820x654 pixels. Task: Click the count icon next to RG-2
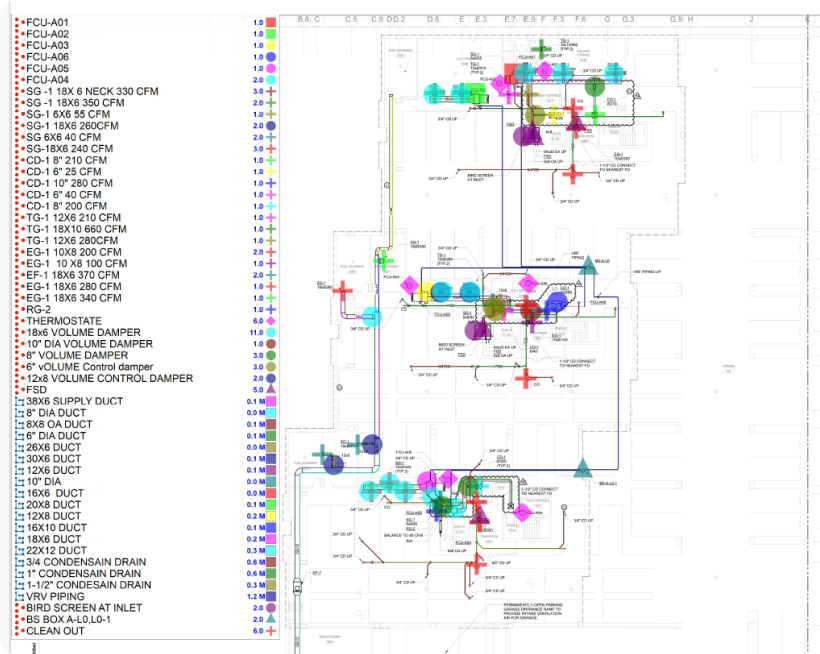21,310
